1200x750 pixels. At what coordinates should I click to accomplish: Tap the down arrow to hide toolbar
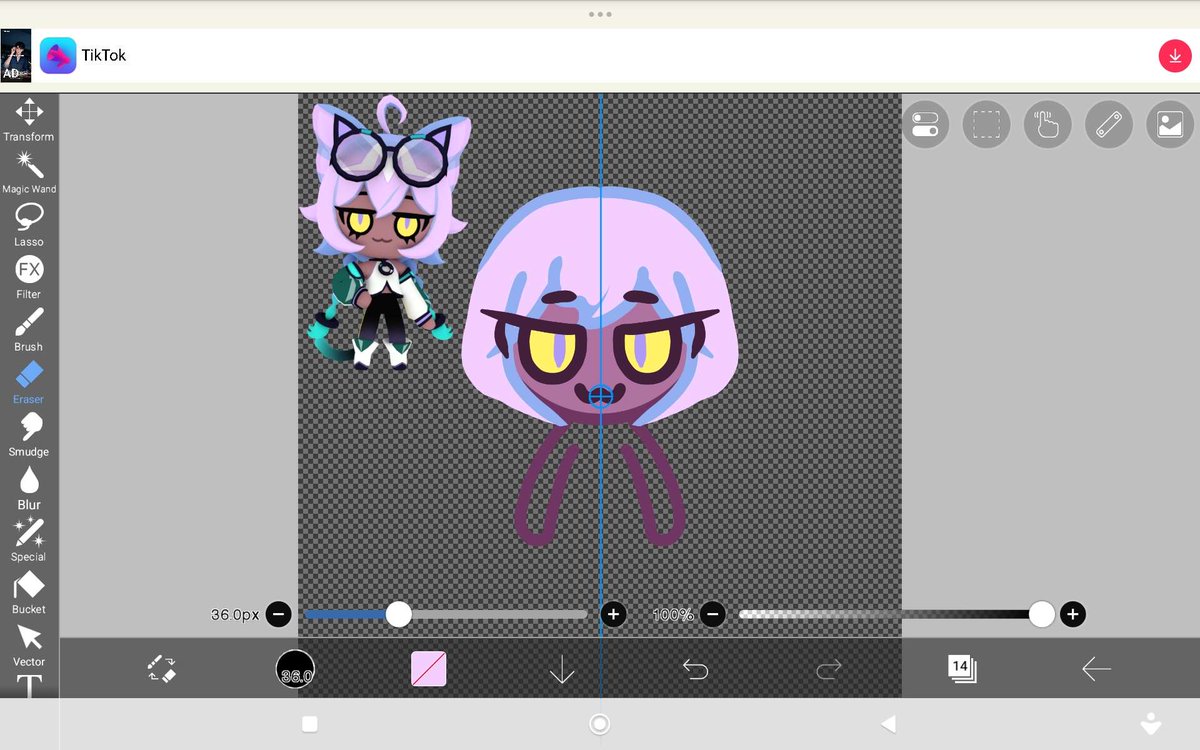tap(562, 669)
